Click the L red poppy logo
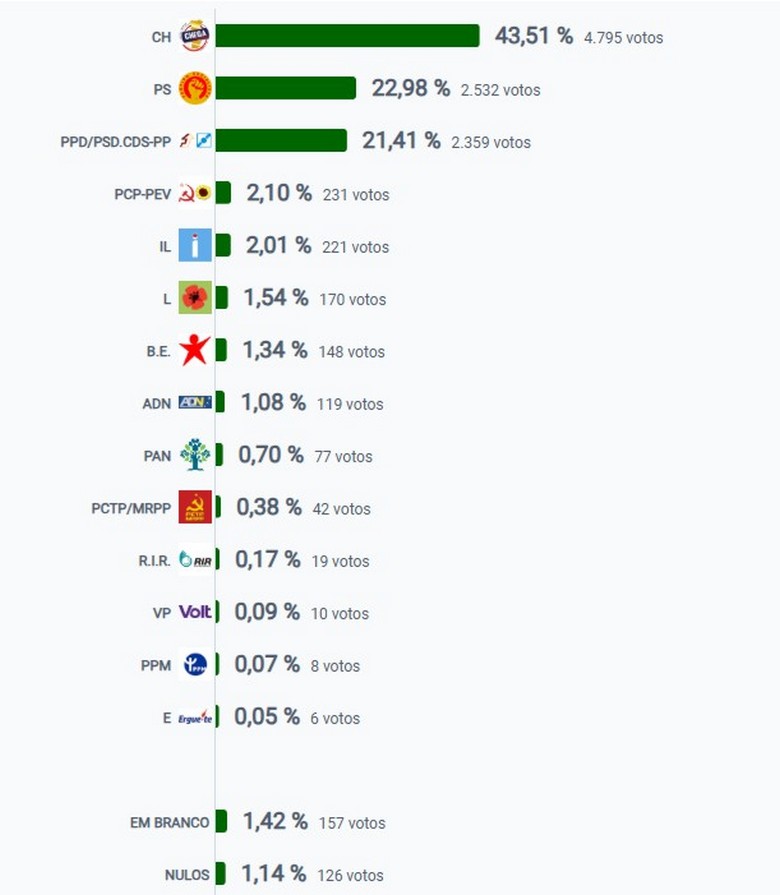Screen dimensions: 780x895 (x=194, y=298)
